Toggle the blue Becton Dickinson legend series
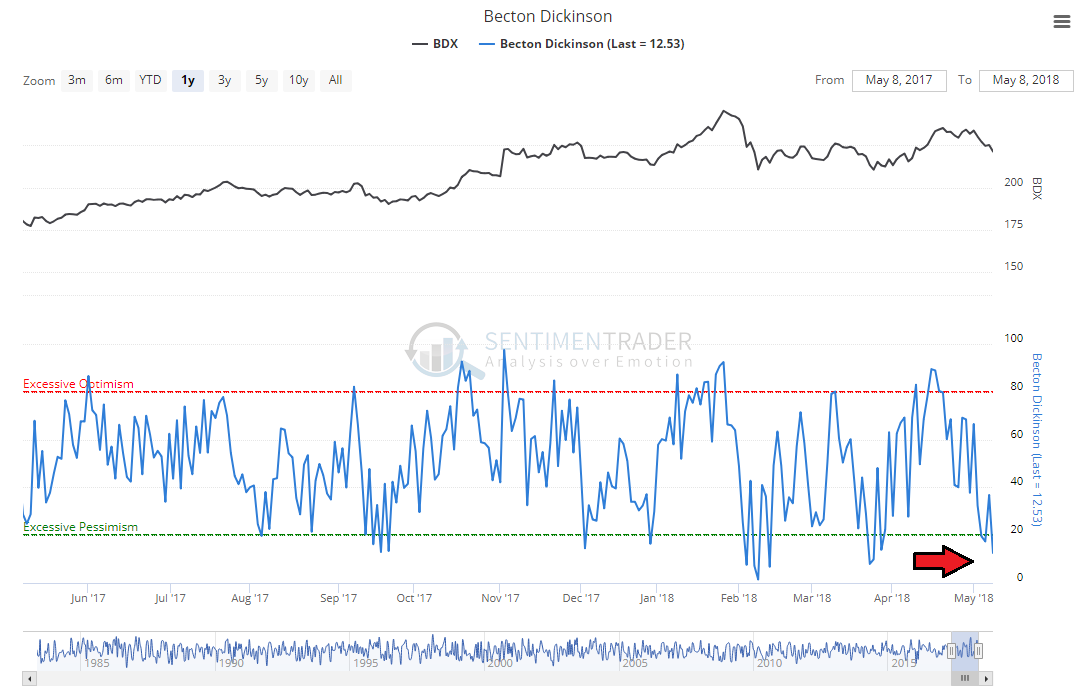The image size is (1085, 694). pos(581,44)
